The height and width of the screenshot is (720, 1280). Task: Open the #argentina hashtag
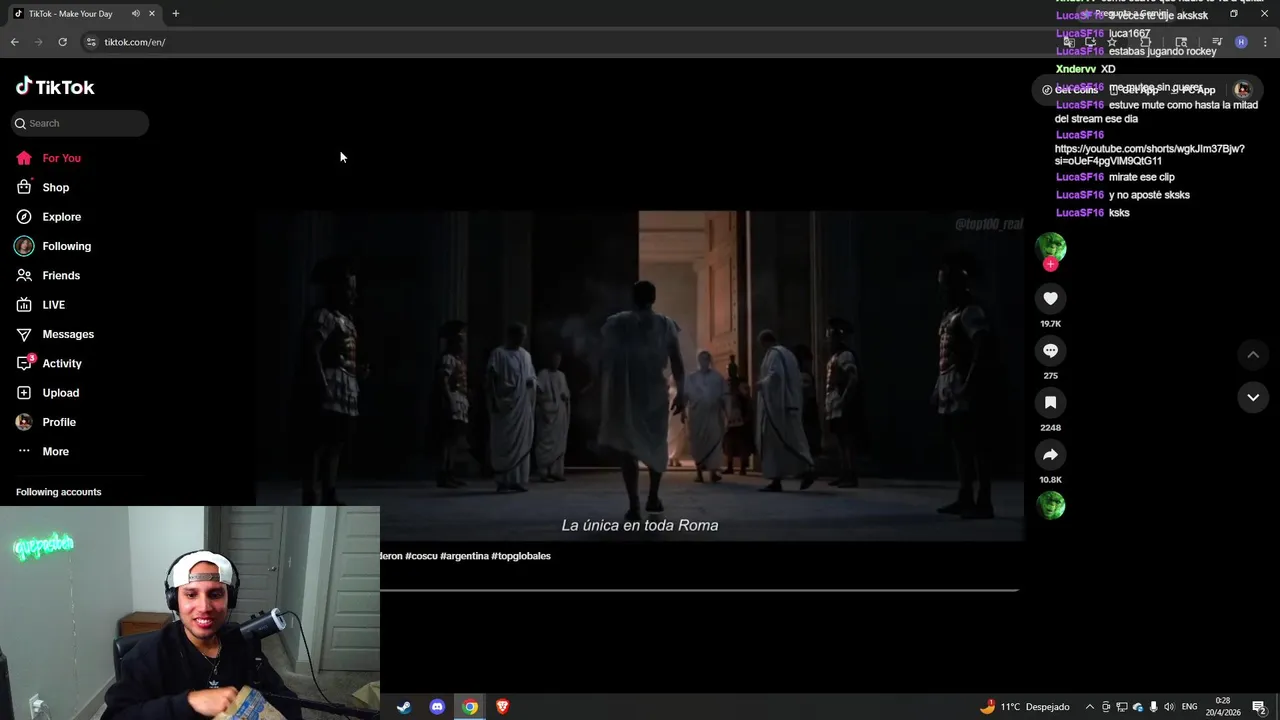pos(464,556)
